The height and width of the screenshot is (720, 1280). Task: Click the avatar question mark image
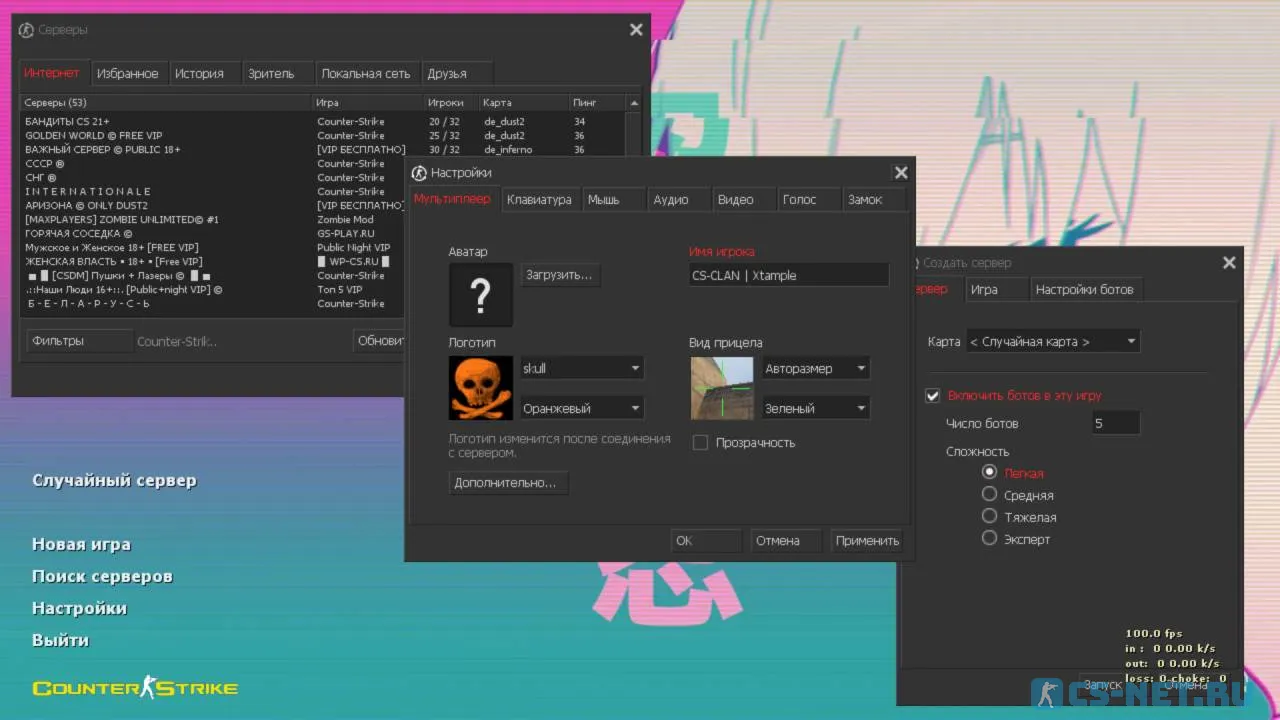(481, 295)
